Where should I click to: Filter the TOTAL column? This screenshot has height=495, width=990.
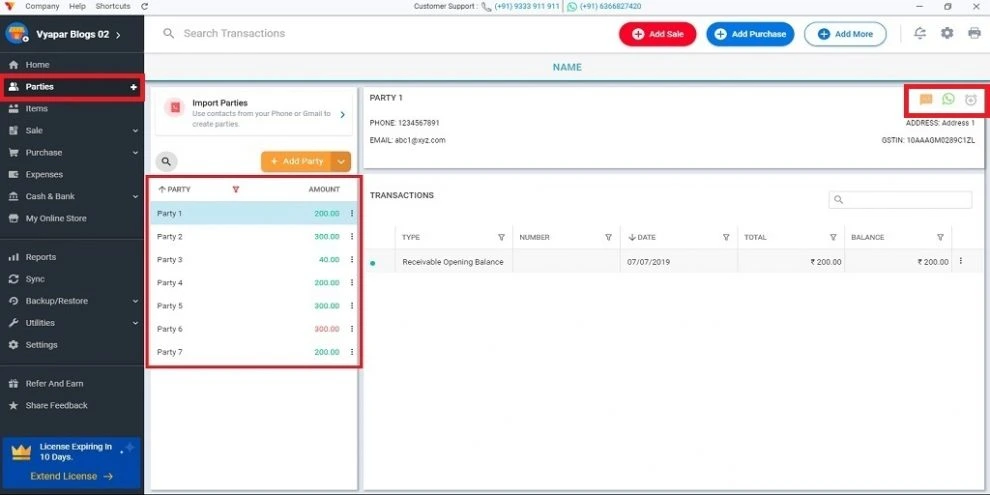[x=833, y=237]
